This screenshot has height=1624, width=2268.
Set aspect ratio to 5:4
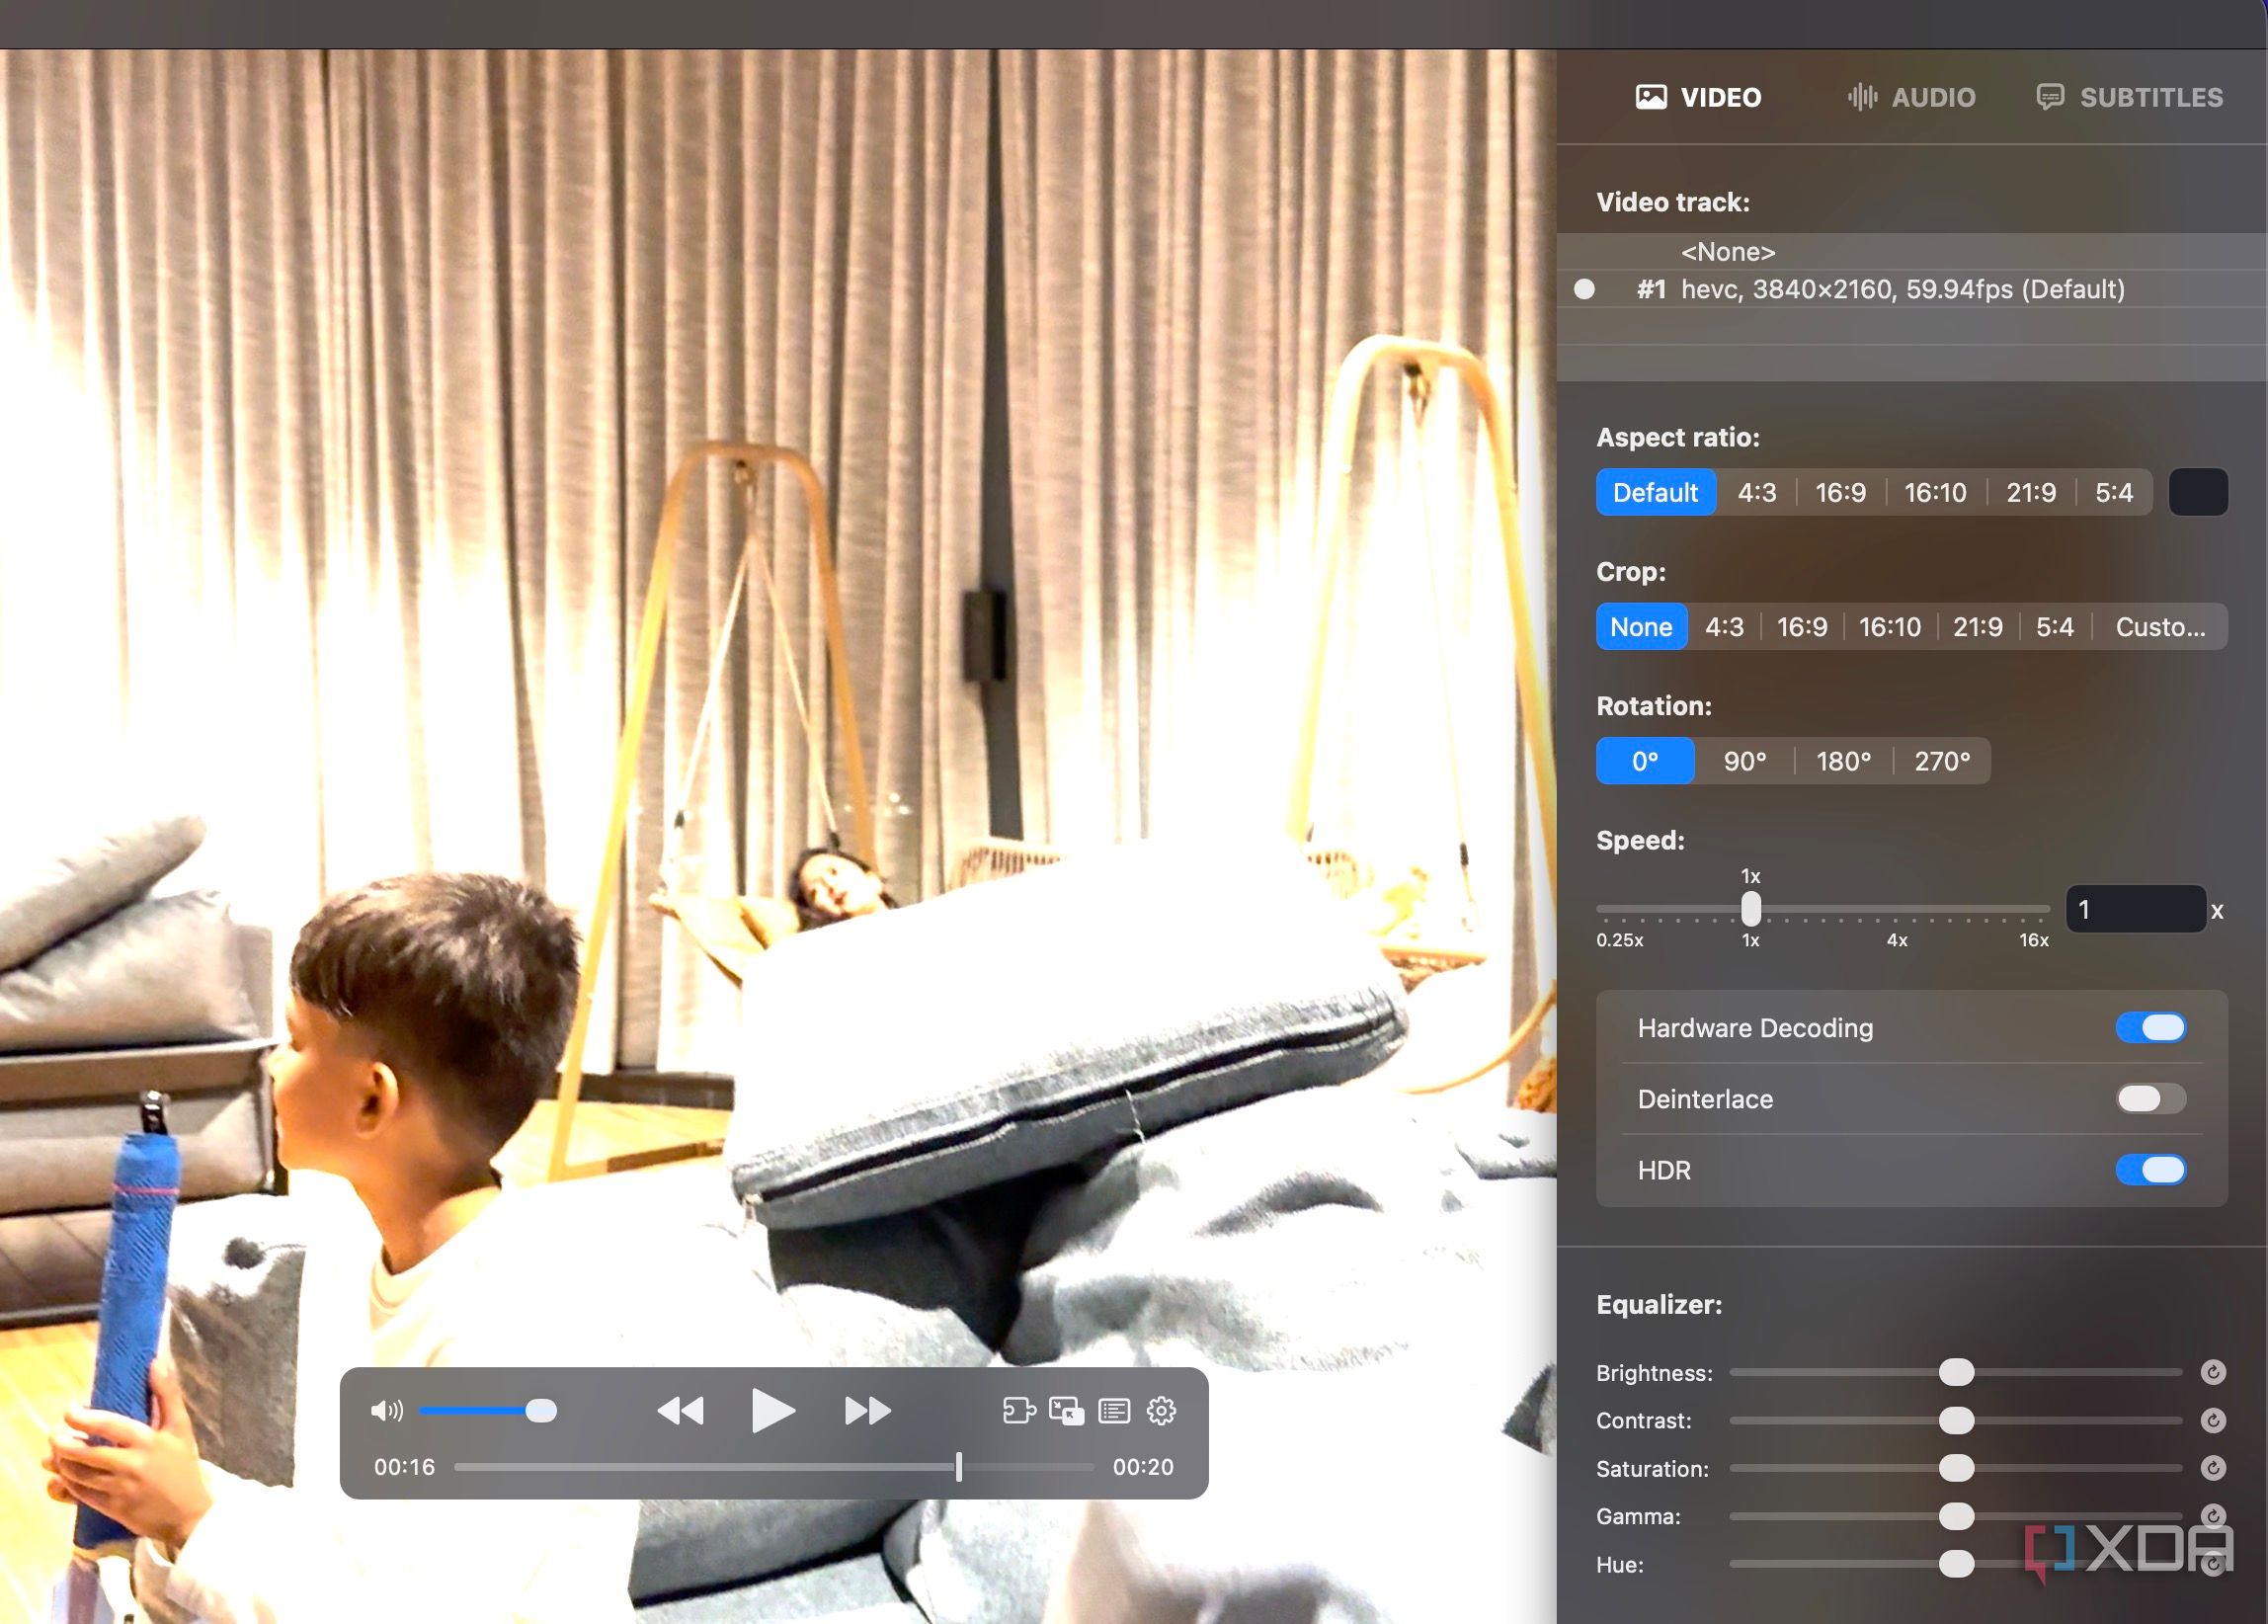[x=2114, y=492]
